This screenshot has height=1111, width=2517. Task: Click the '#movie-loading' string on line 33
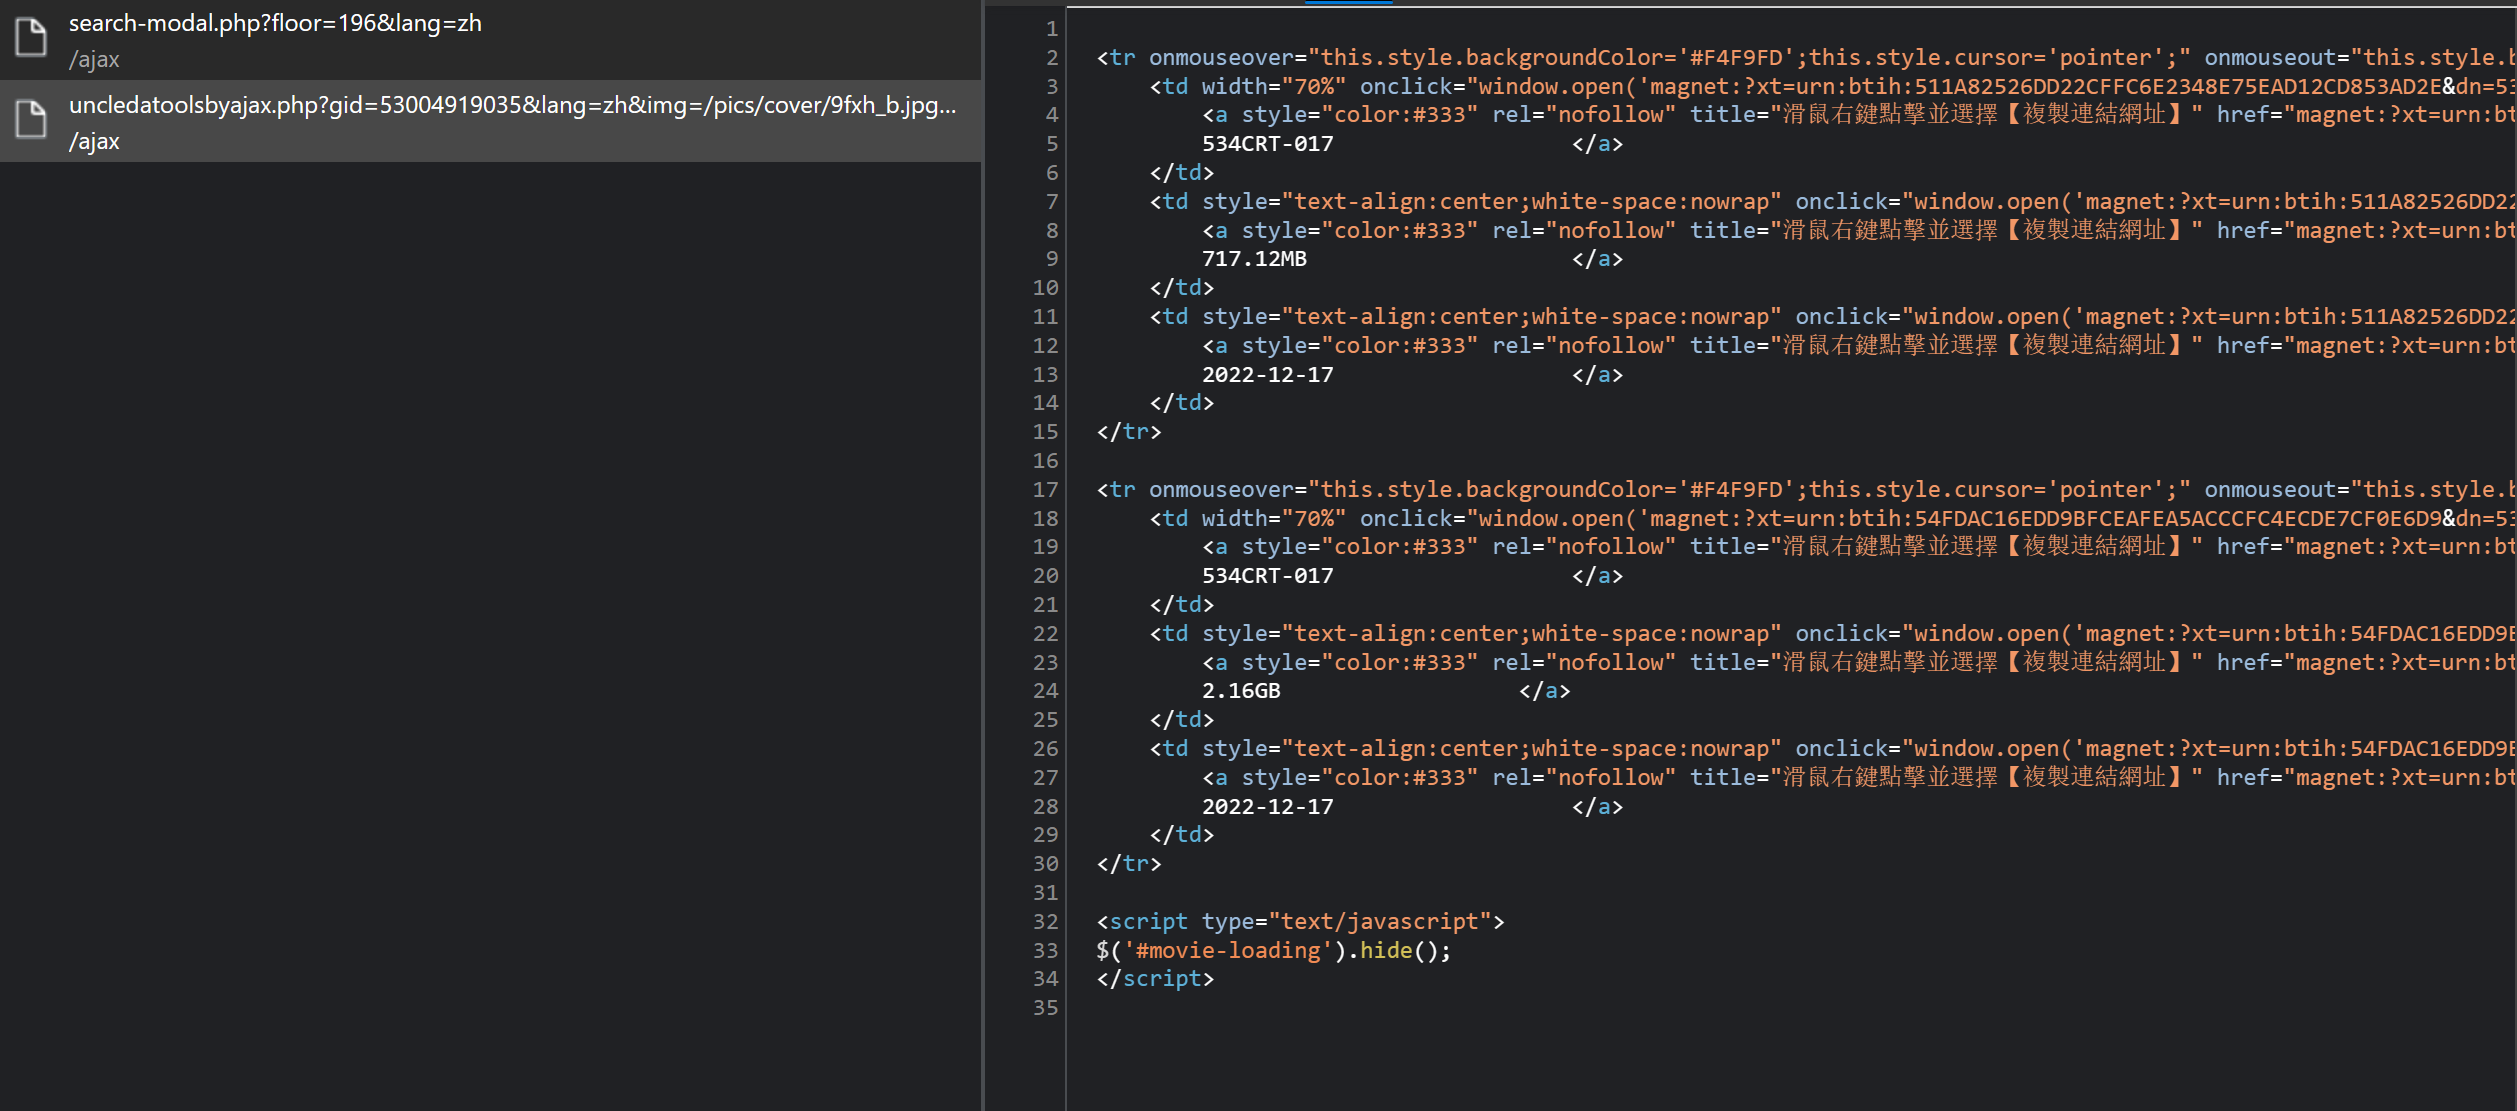[x=1228, y=951]
